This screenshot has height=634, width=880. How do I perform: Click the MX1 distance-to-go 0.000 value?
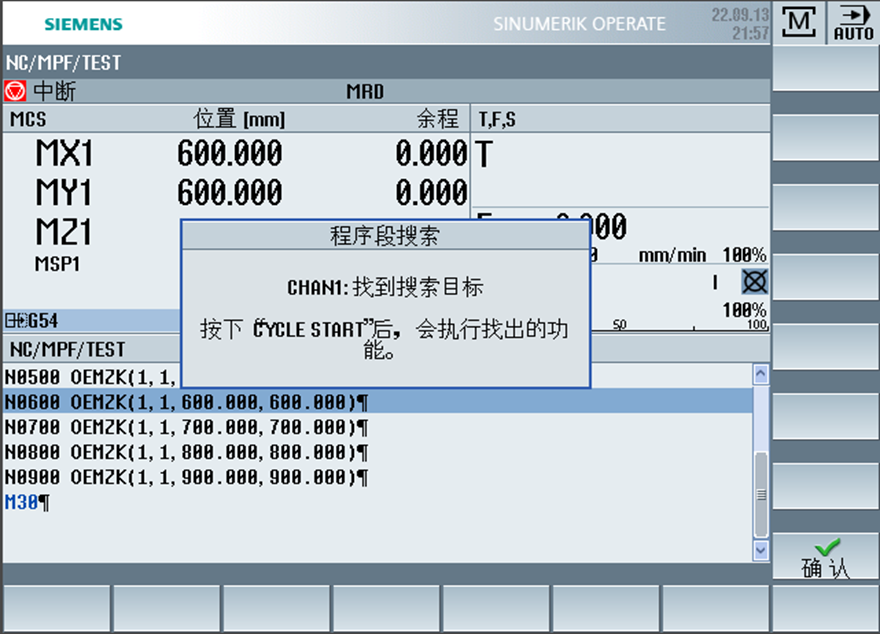(431, 153)
